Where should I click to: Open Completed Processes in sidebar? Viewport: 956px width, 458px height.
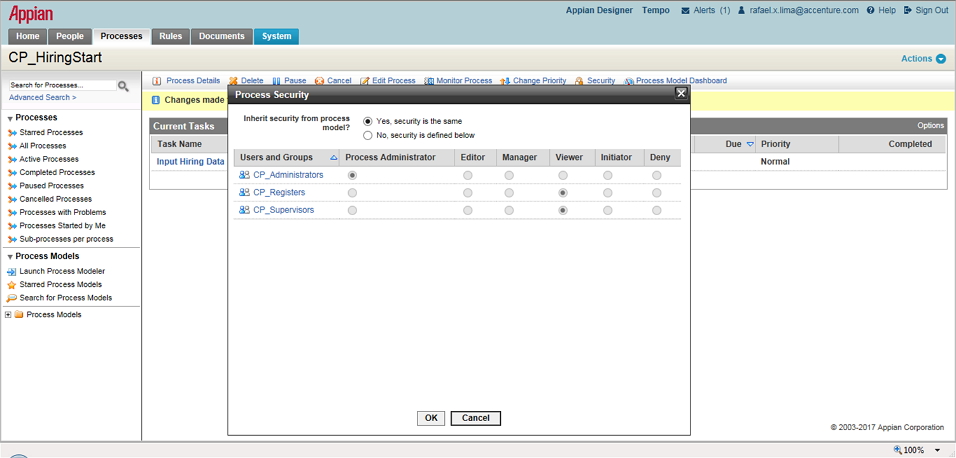[57, 173]
